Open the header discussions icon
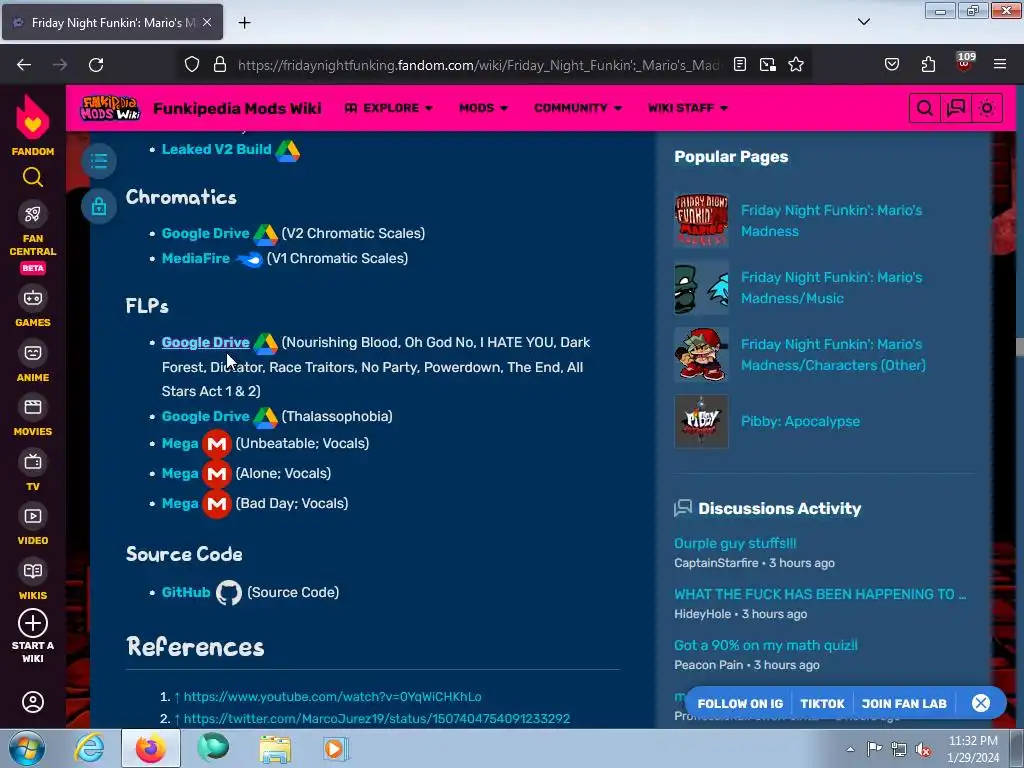1024x768 pixels. coord(956,108)
